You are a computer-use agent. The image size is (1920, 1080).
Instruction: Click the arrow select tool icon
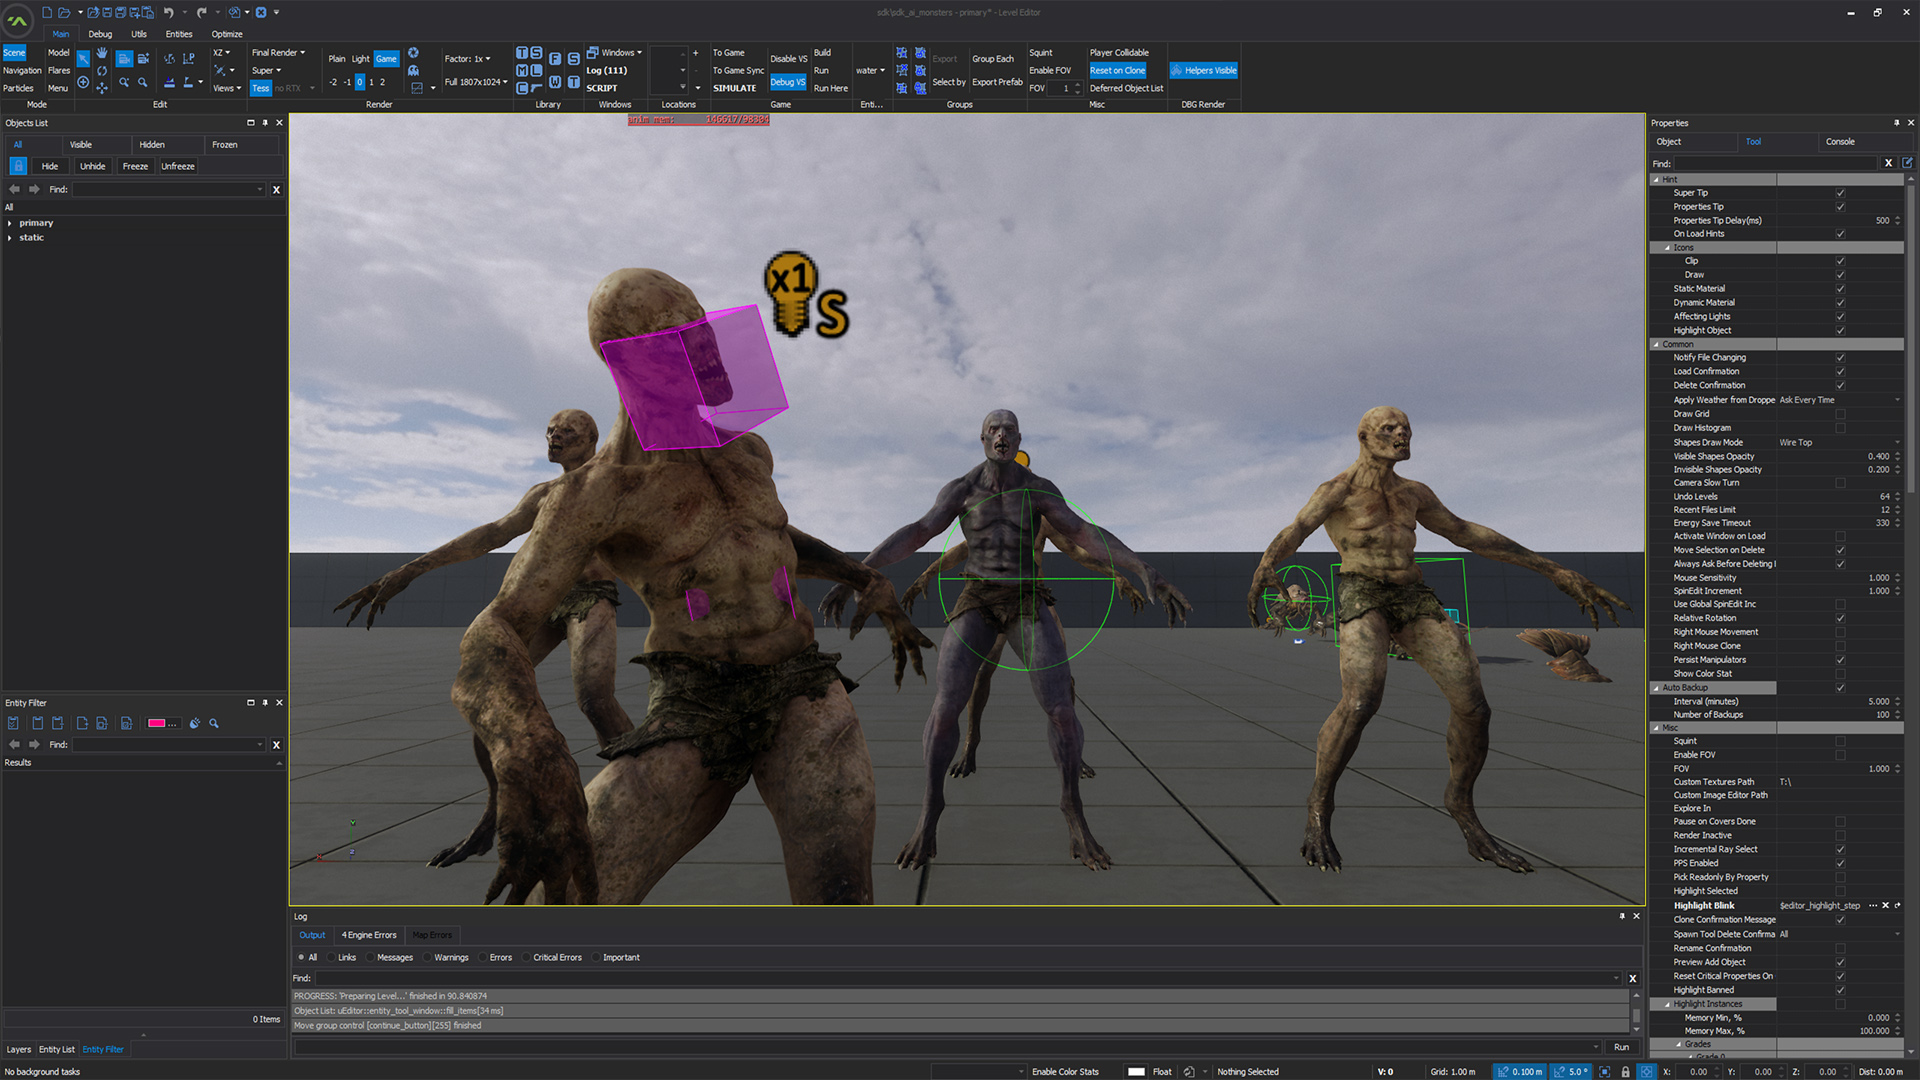click(x=83, y=59)
